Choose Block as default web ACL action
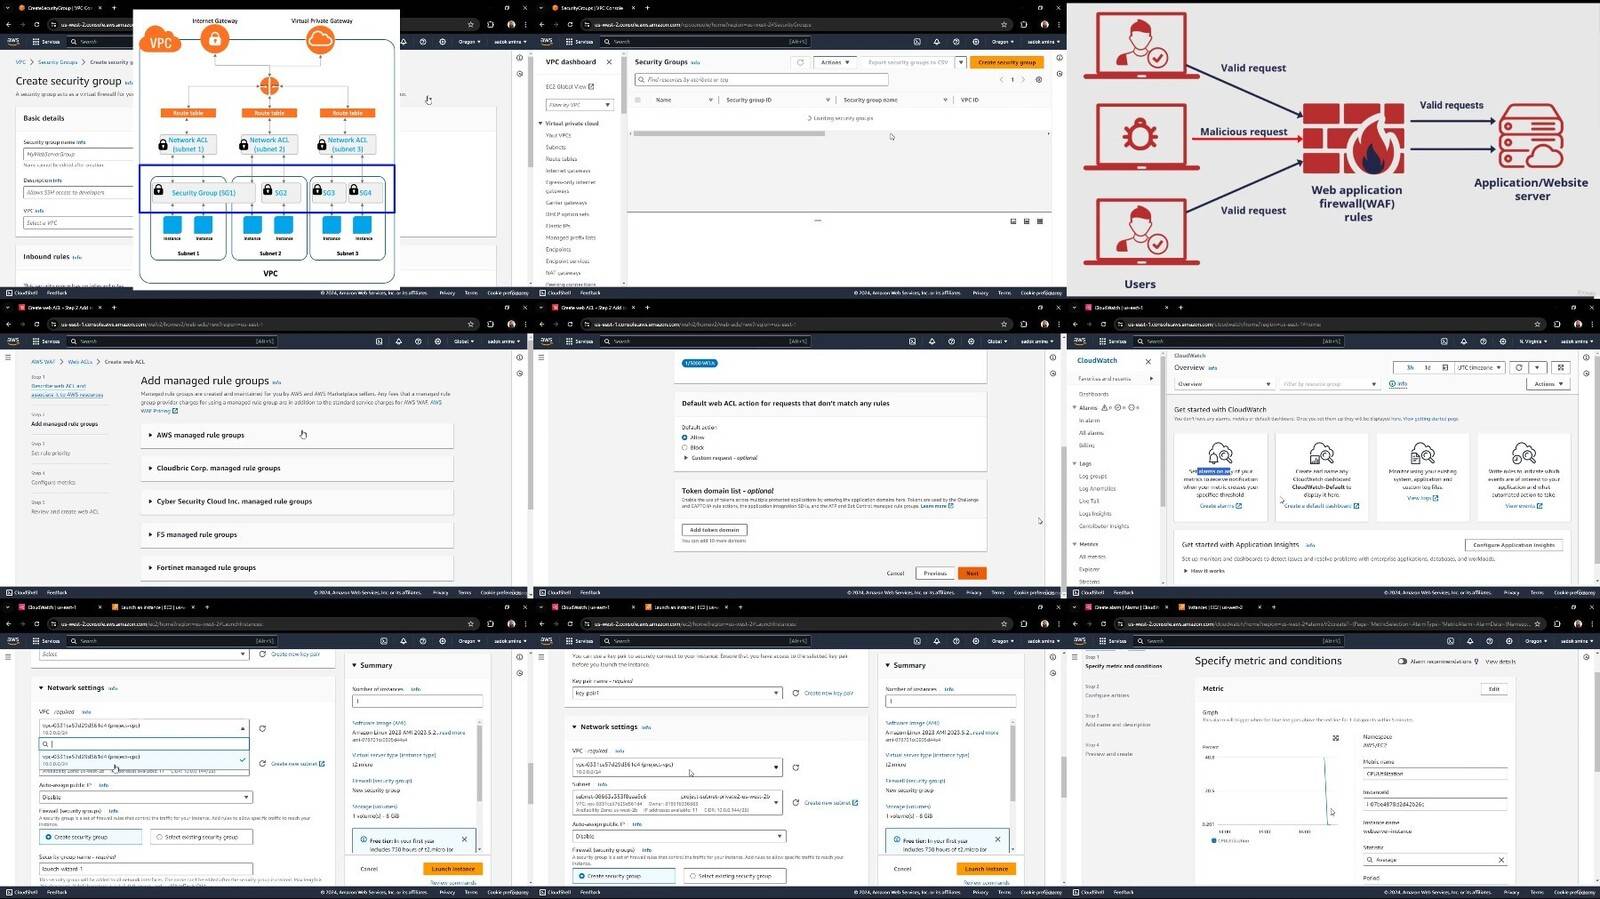The width and height of the screenshot is (1600, 899). click(x=685, y=448)
